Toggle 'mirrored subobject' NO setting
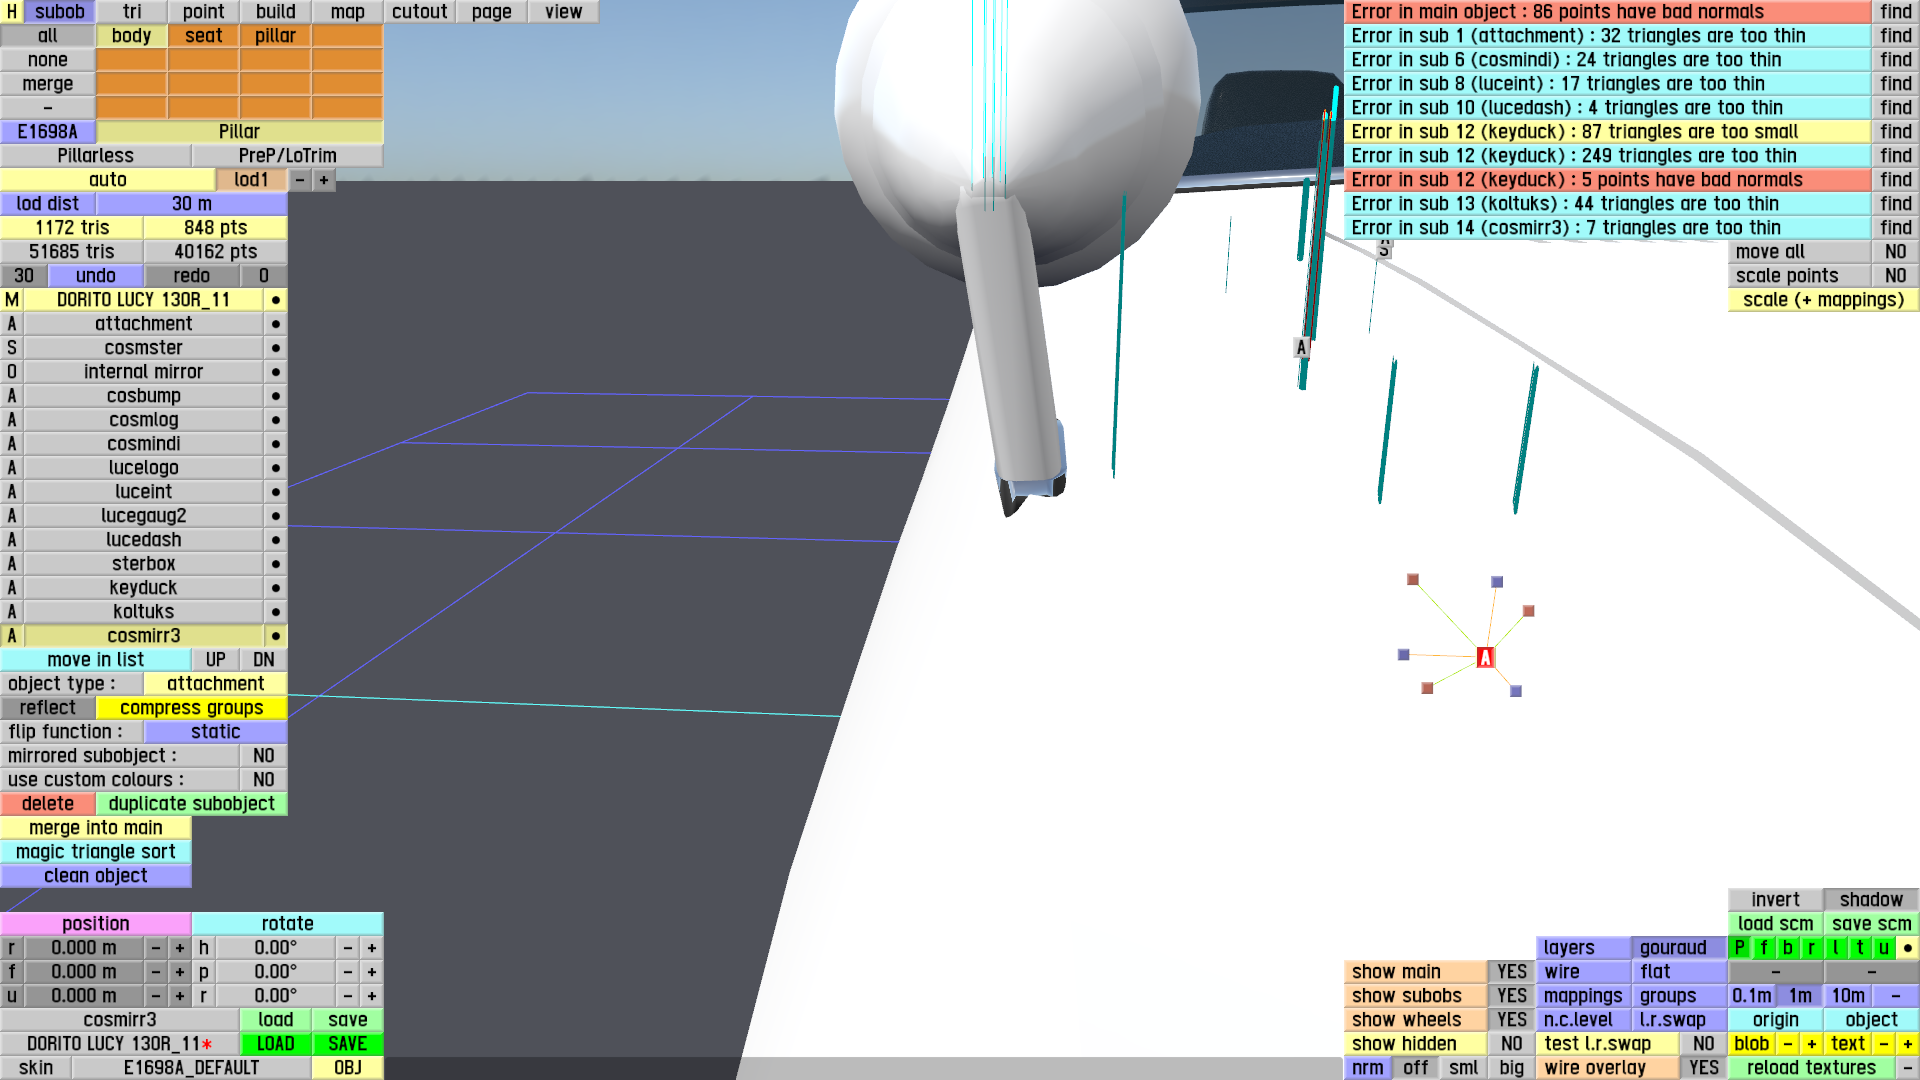Screen dimensions: 1920x1080 click(263, 756)
